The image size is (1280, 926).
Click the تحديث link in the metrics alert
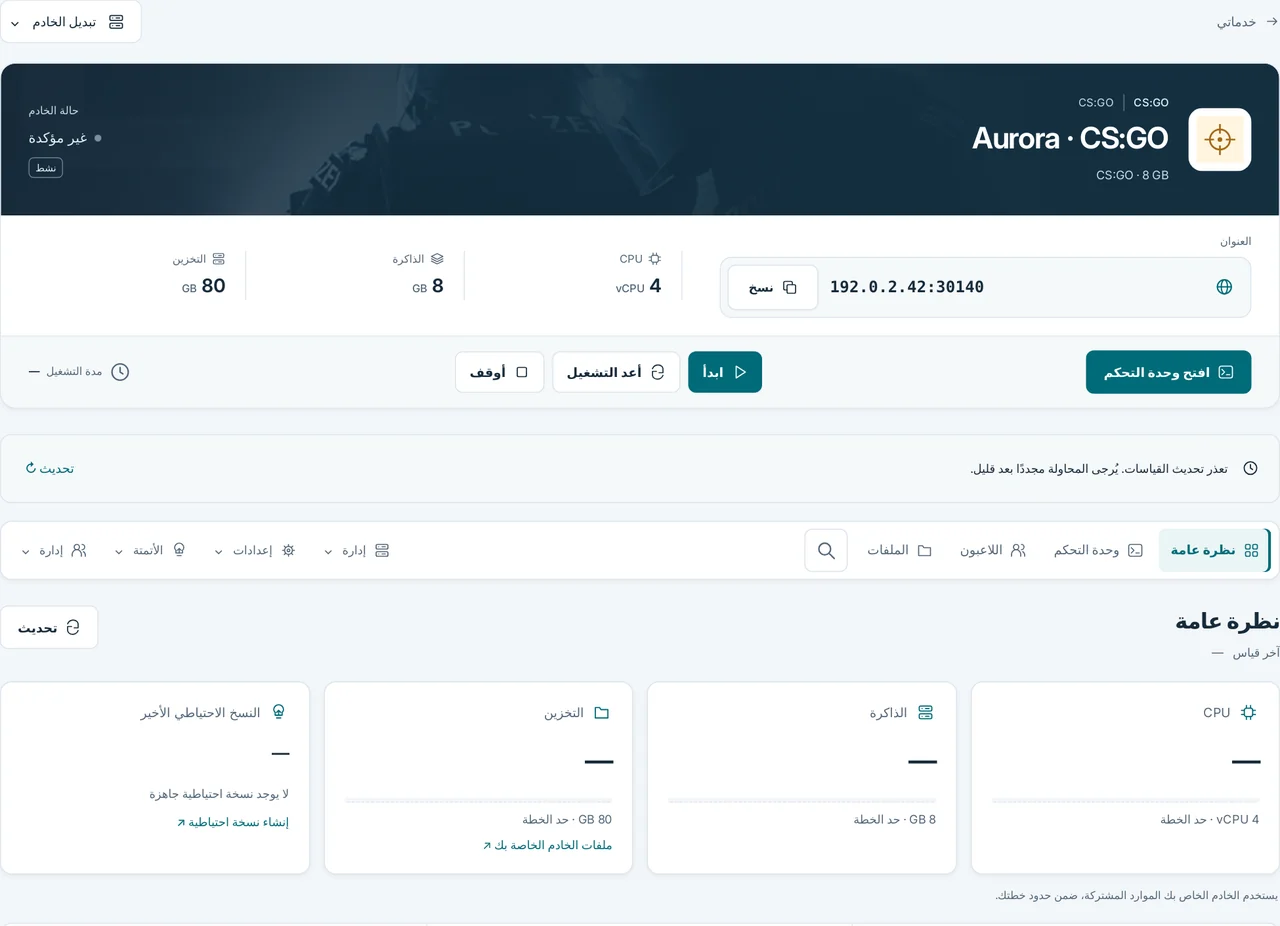point(50,468)
